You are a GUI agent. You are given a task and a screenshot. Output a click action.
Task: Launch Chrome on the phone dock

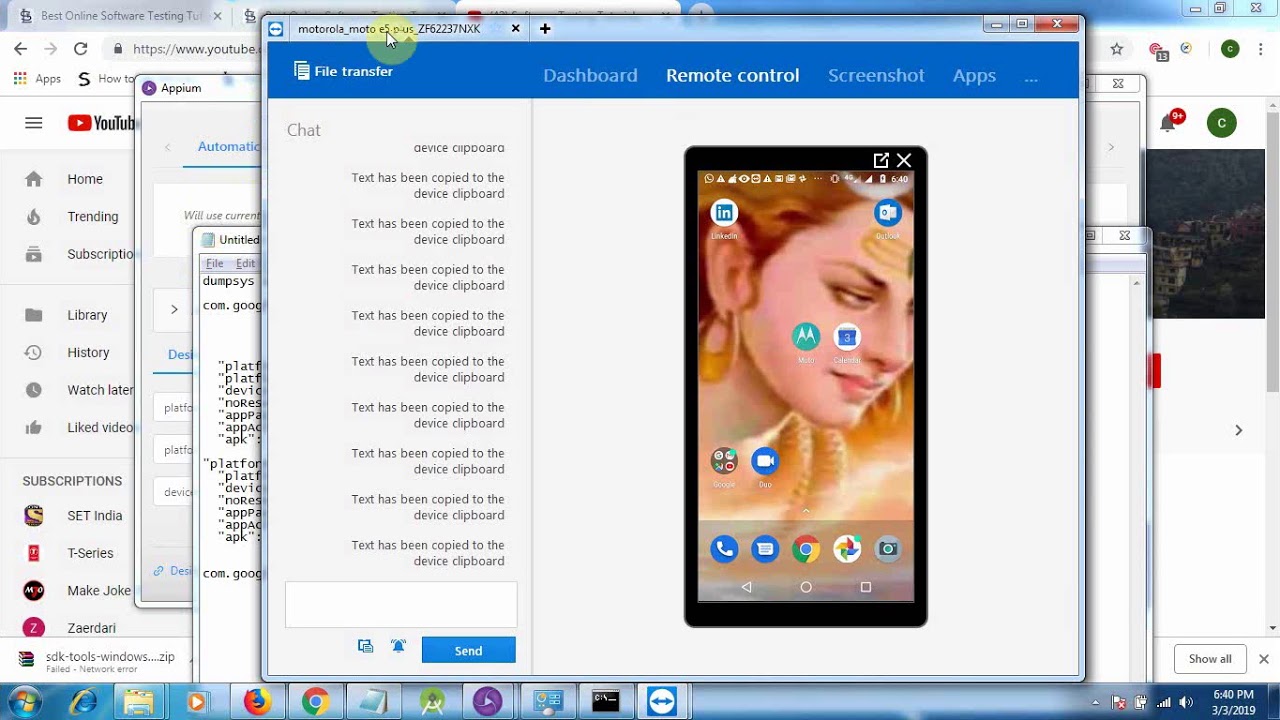click(806, 549)
